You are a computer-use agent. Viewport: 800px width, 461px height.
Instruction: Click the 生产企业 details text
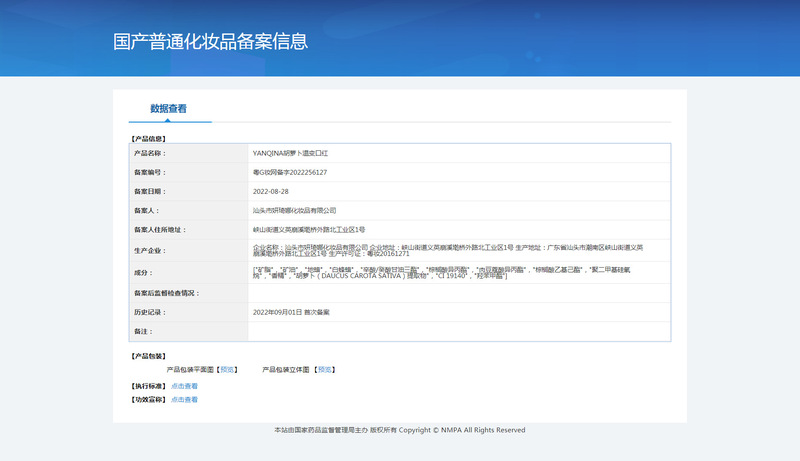coord(448,250)
